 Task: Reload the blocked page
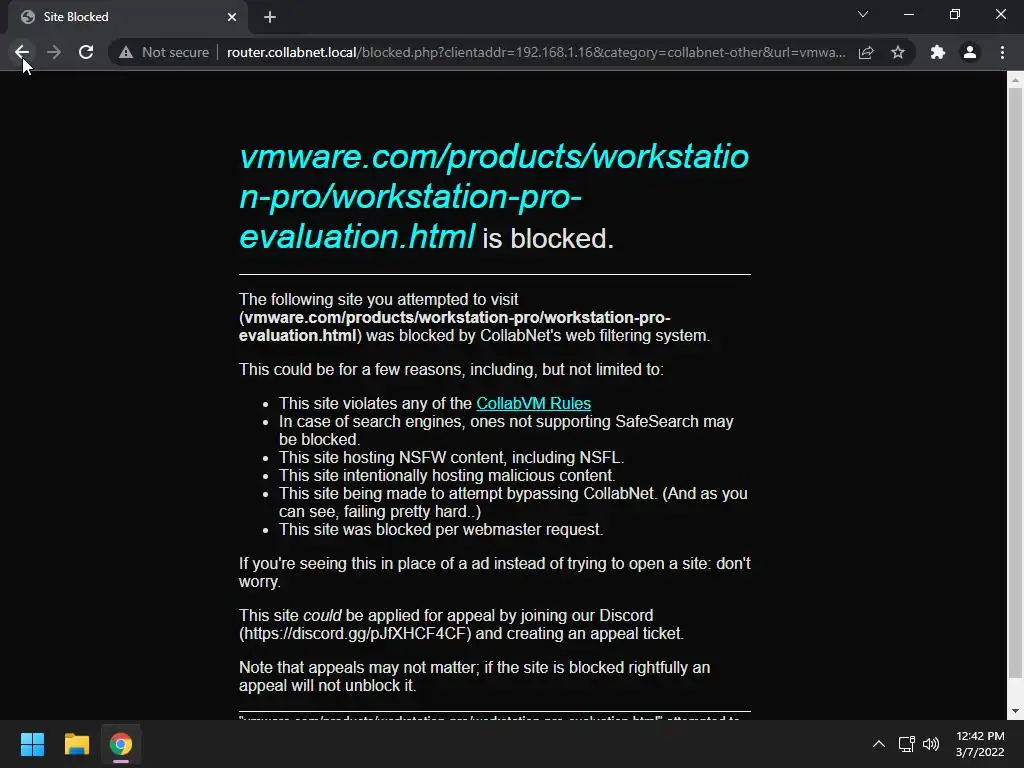[86, 52]
